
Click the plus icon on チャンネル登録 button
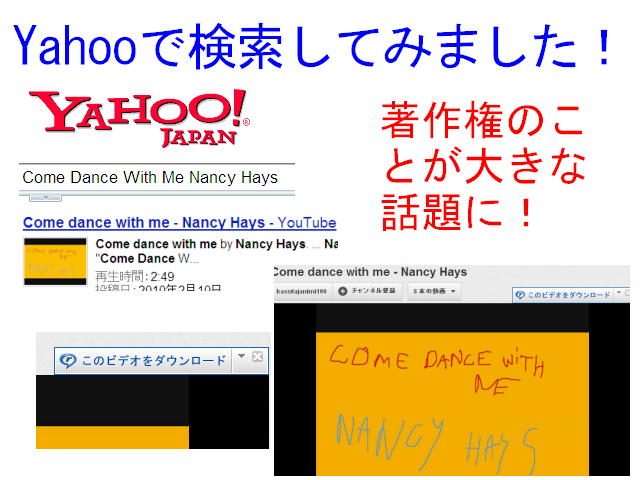tap(343, 291)
